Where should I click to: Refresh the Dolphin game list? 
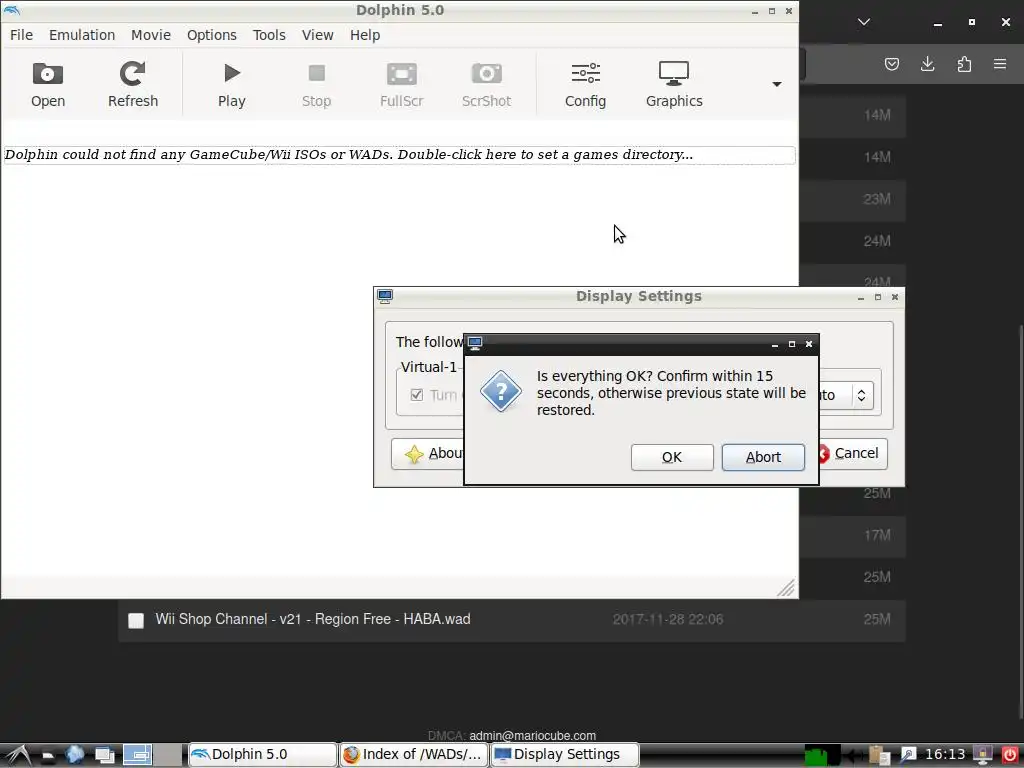[133, 84]
